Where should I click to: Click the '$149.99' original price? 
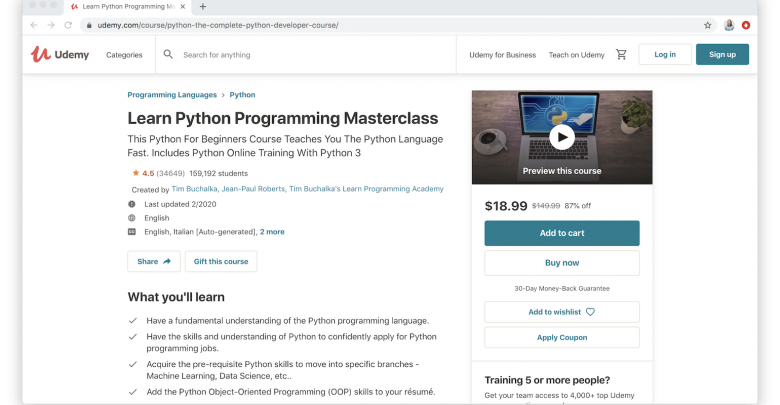click(546, 205)
